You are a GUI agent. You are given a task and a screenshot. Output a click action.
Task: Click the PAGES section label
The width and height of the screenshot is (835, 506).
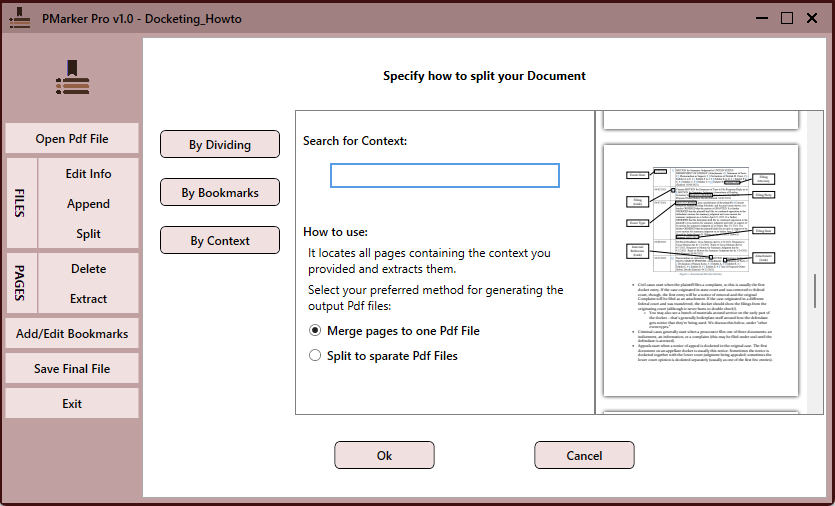coord(20,283)
